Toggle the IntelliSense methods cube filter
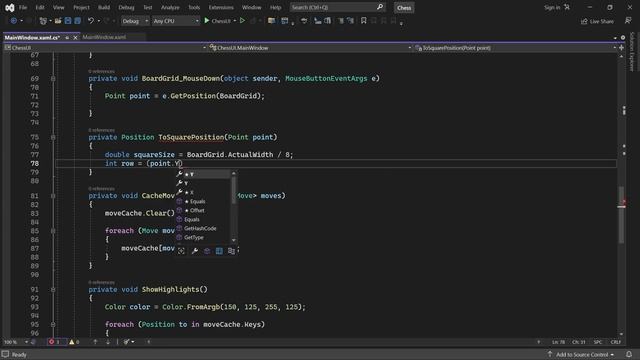This screenshot has width=640, height=360. 207,251
